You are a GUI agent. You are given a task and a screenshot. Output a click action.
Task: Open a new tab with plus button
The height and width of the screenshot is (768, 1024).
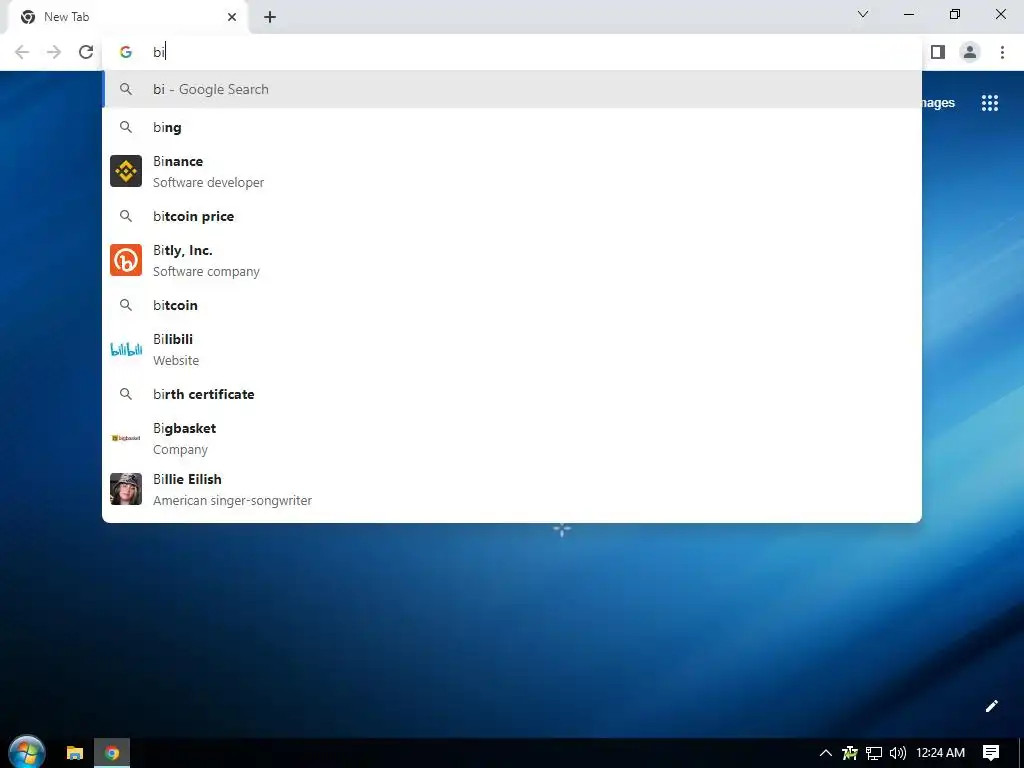[x=270, y=17]
